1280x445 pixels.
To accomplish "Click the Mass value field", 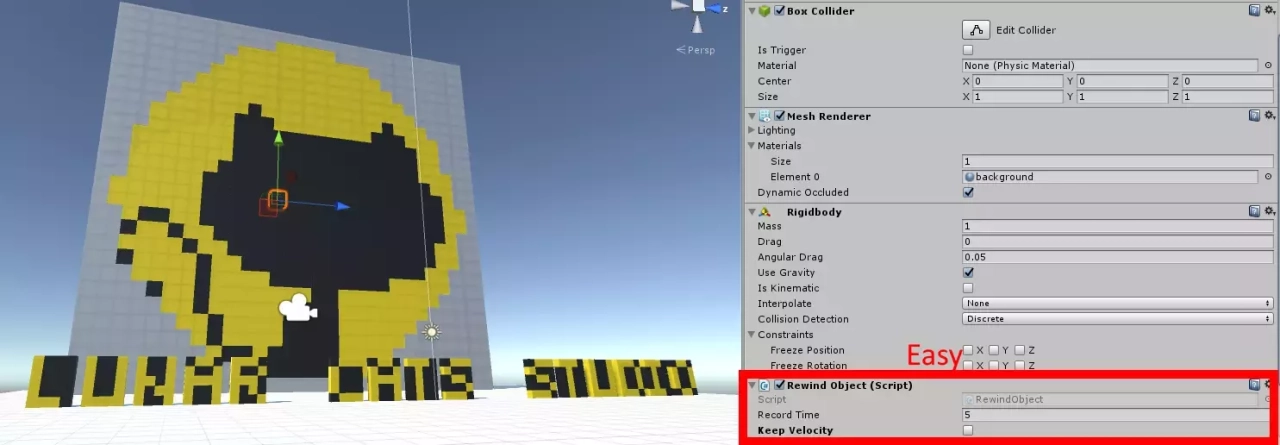I will [1118, 226].
